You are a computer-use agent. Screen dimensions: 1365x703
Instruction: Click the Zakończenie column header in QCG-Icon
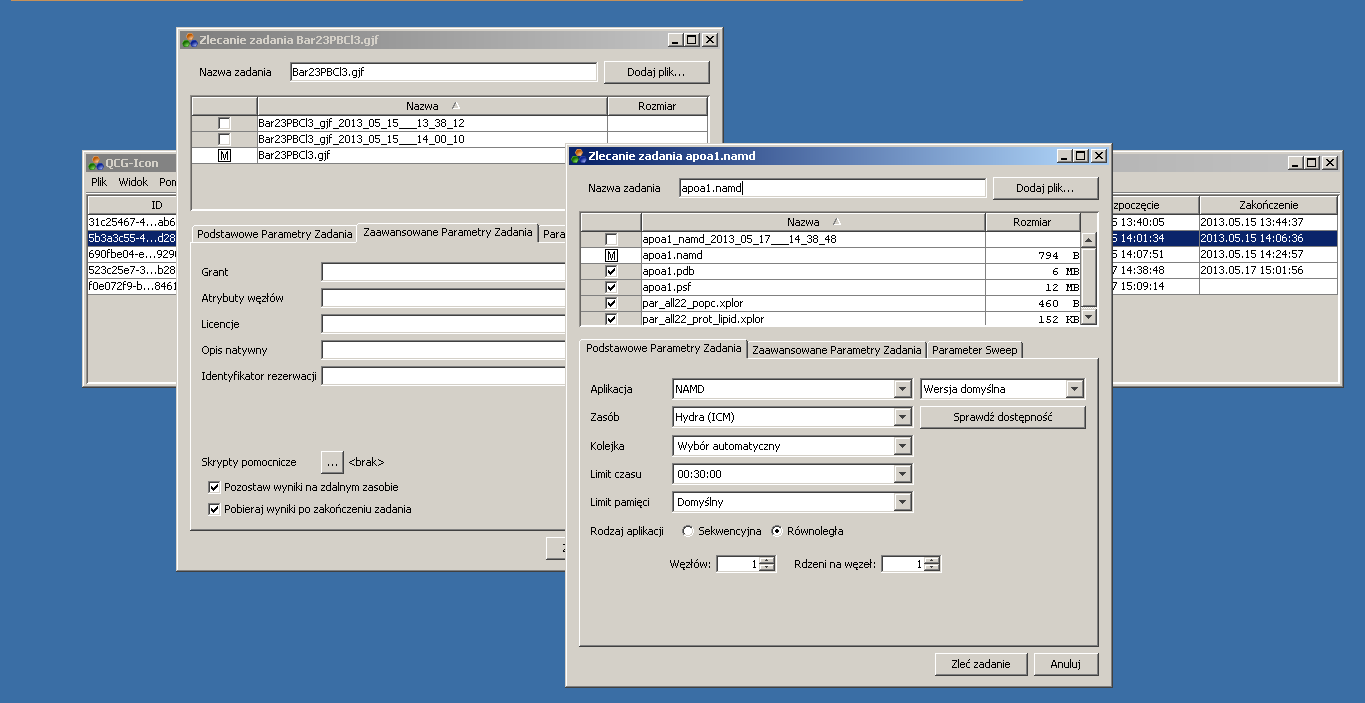click(1268, 205)
